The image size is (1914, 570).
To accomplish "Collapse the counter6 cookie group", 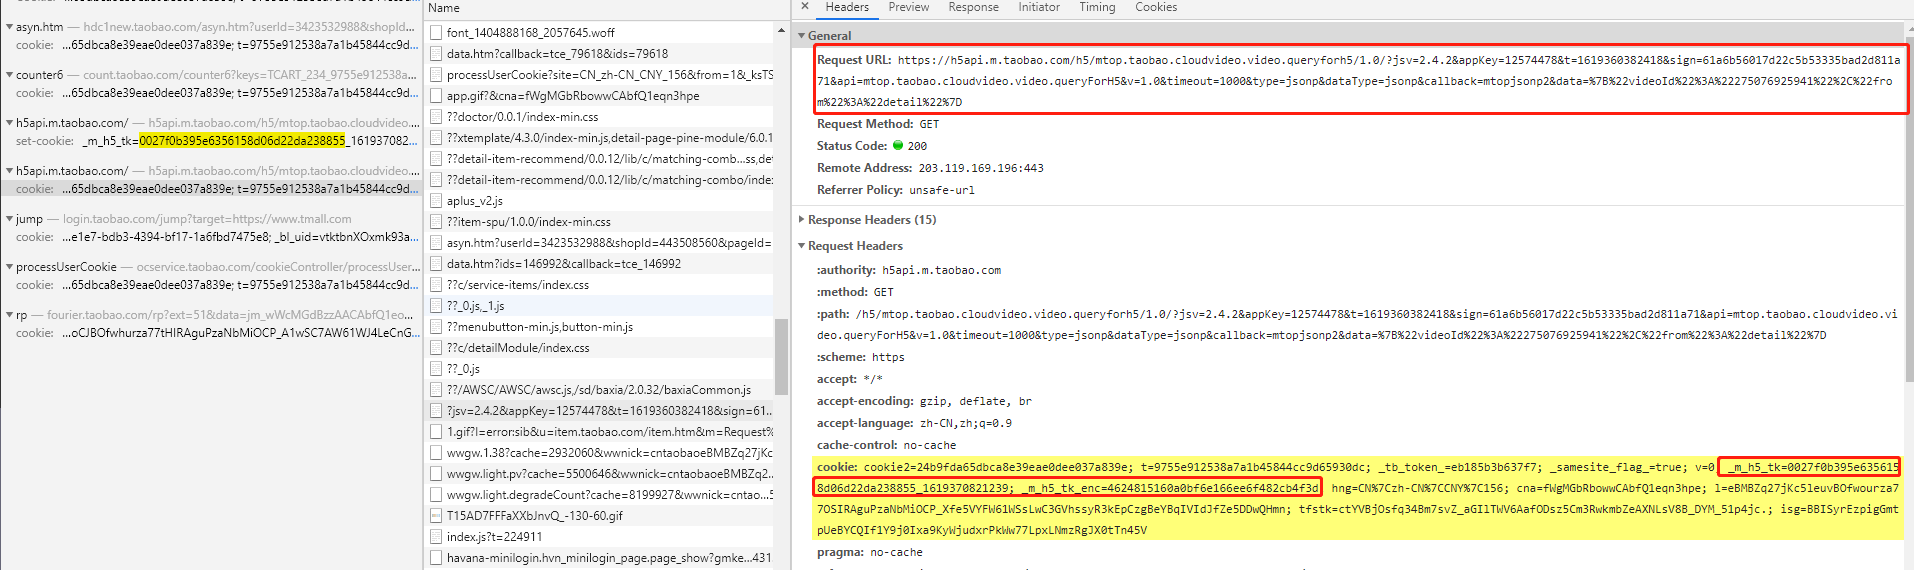I will (x=9, y=75).
